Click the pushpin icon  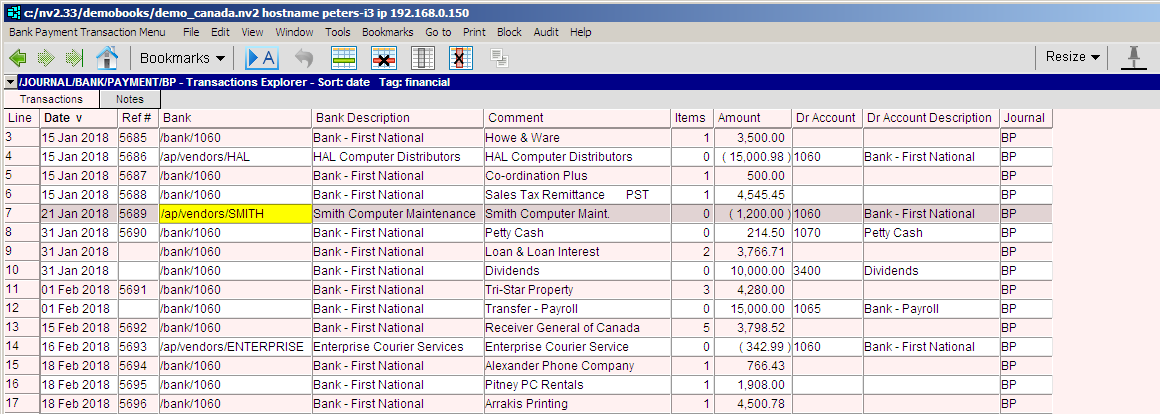pyautogui.click(x=1134, y=57)
